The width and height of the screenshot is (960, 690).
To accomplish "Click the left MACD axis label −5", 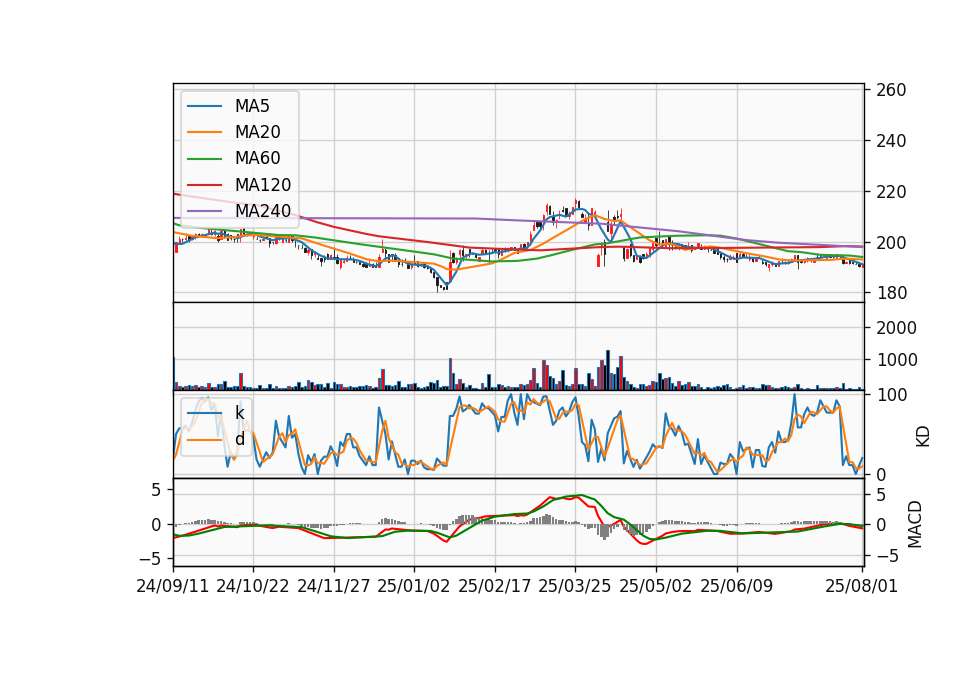I will point(151,559).
